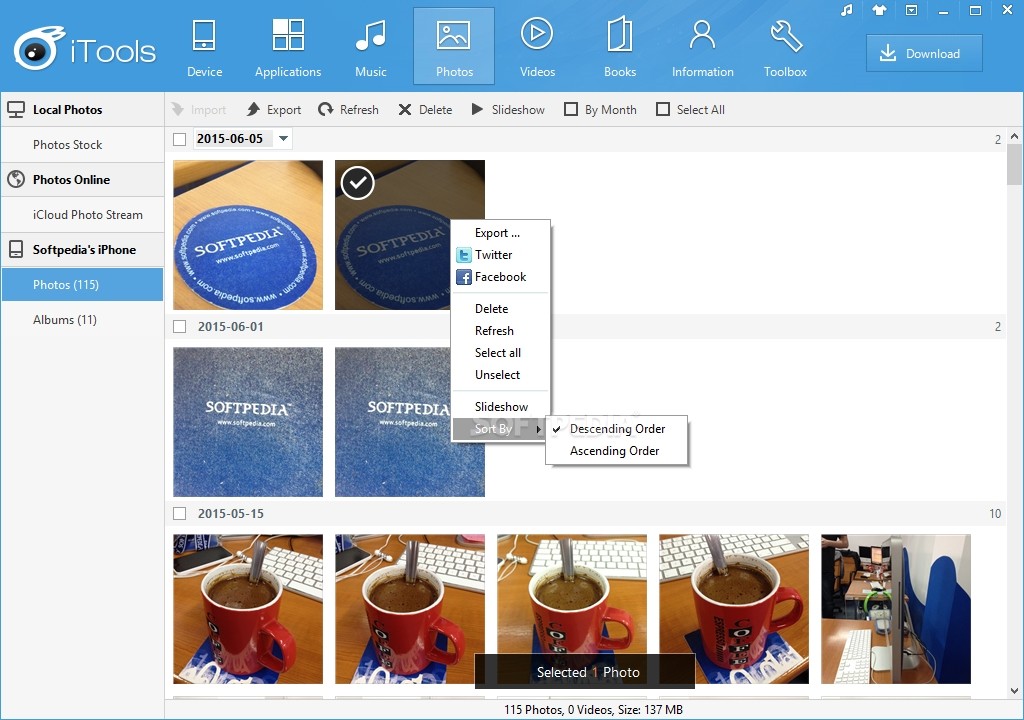Open the 2015-06-05 date dropdown arrow
The image size is (1024, 720).
click(283, 139)
